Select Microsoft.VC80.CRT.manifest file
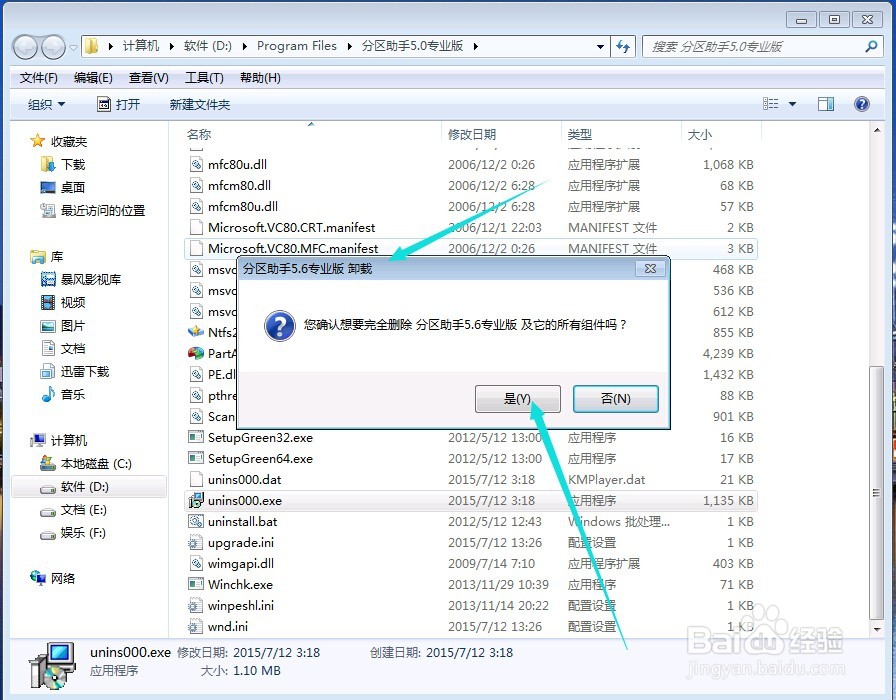This screenshot has height=700, width=896. (291, 227)
